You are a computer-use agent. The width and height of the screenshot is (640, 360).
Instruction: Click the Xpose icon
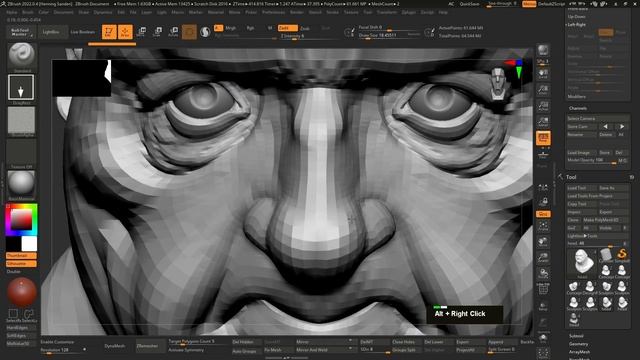543,352
